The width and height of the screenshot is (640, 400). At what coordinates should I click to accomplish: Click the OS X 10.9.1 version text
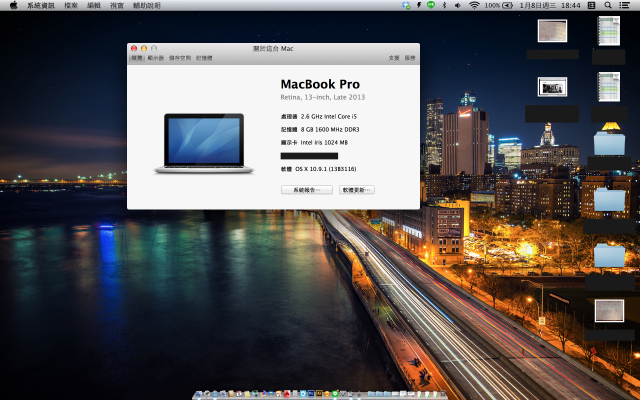325,169
